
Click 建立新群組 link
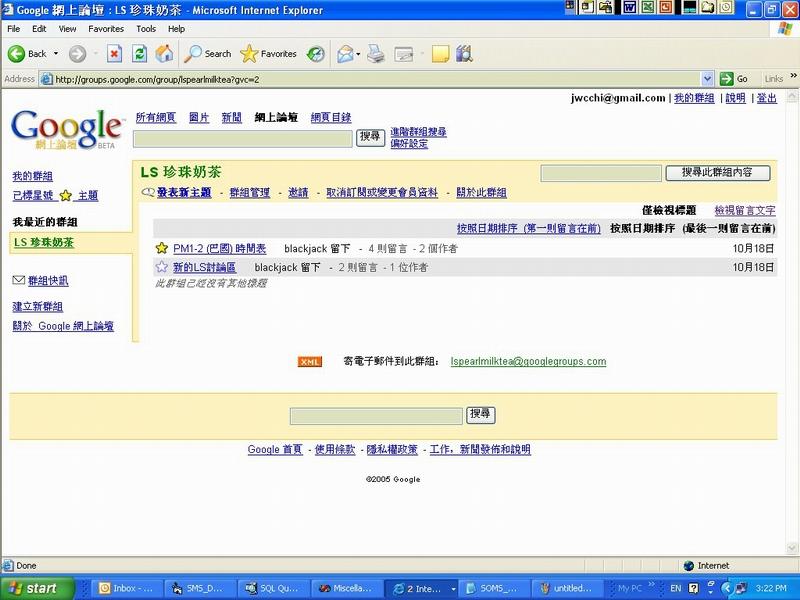coord(38,306)
